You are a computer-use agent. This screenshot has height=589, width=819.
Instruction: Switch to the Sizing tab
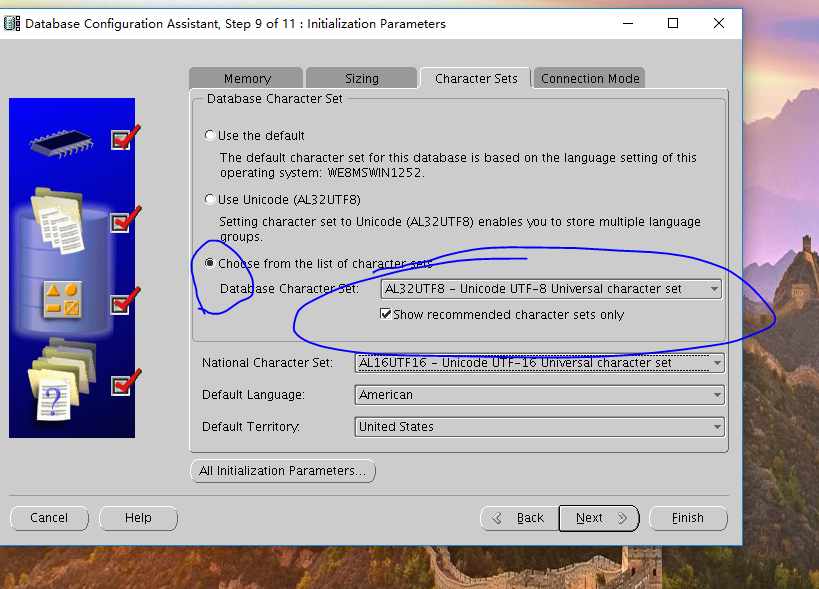click(x=361, y=78)
